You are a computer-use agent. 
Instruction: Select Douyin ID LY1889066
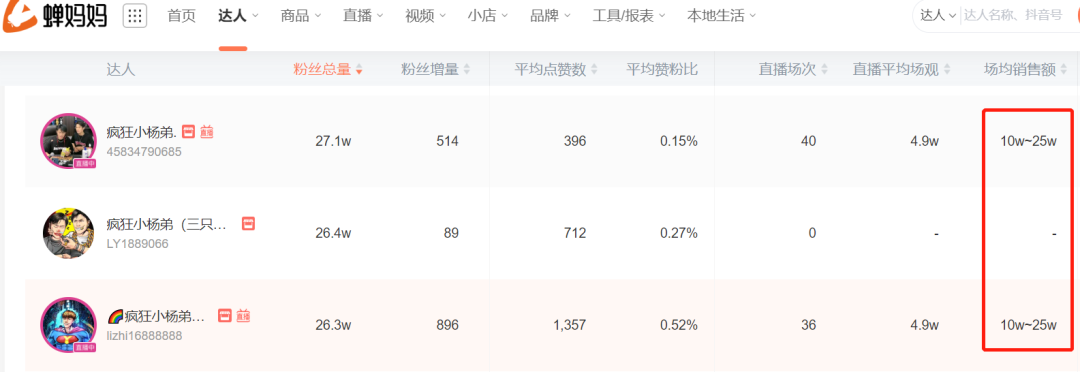pyautogui.click(x=137, y=244)
